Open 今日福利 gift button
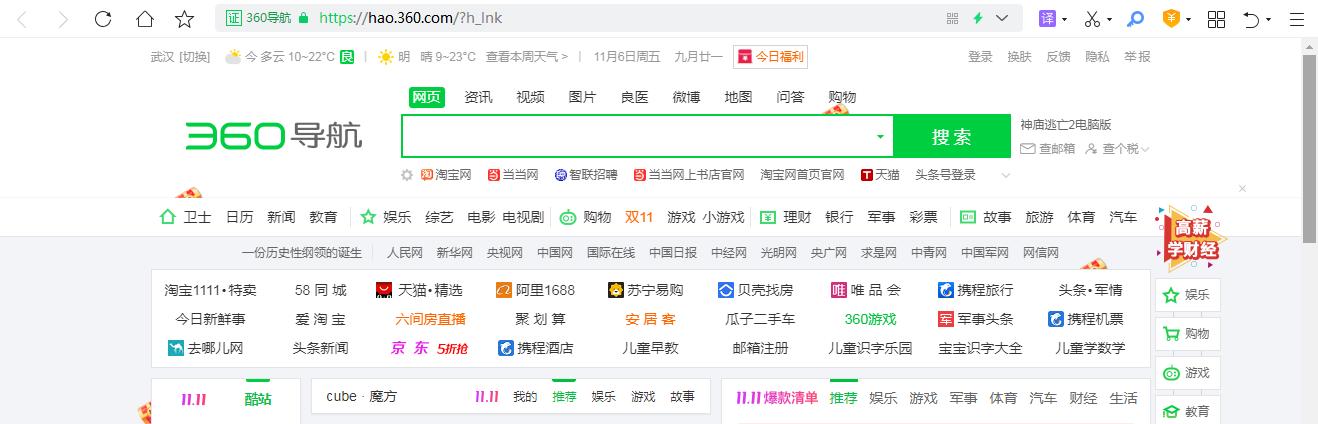 (770, 57)
